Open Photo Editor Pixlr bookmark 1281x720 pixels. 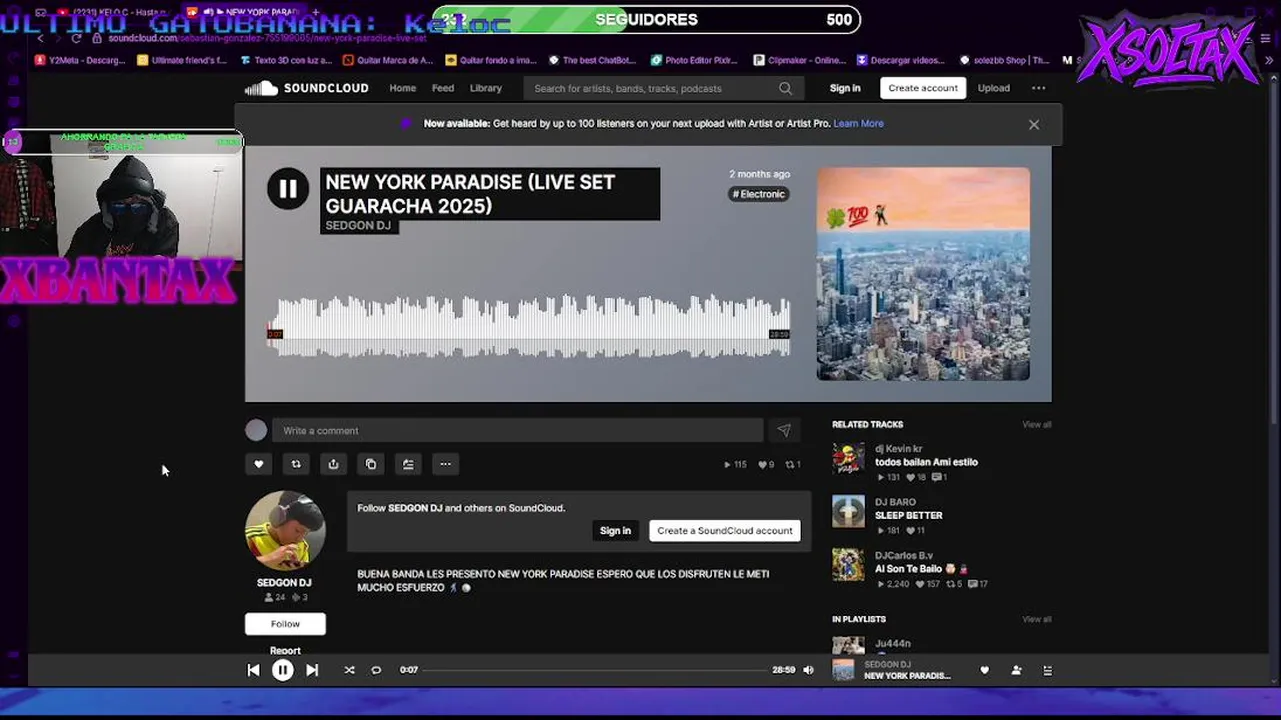[694, 60]
